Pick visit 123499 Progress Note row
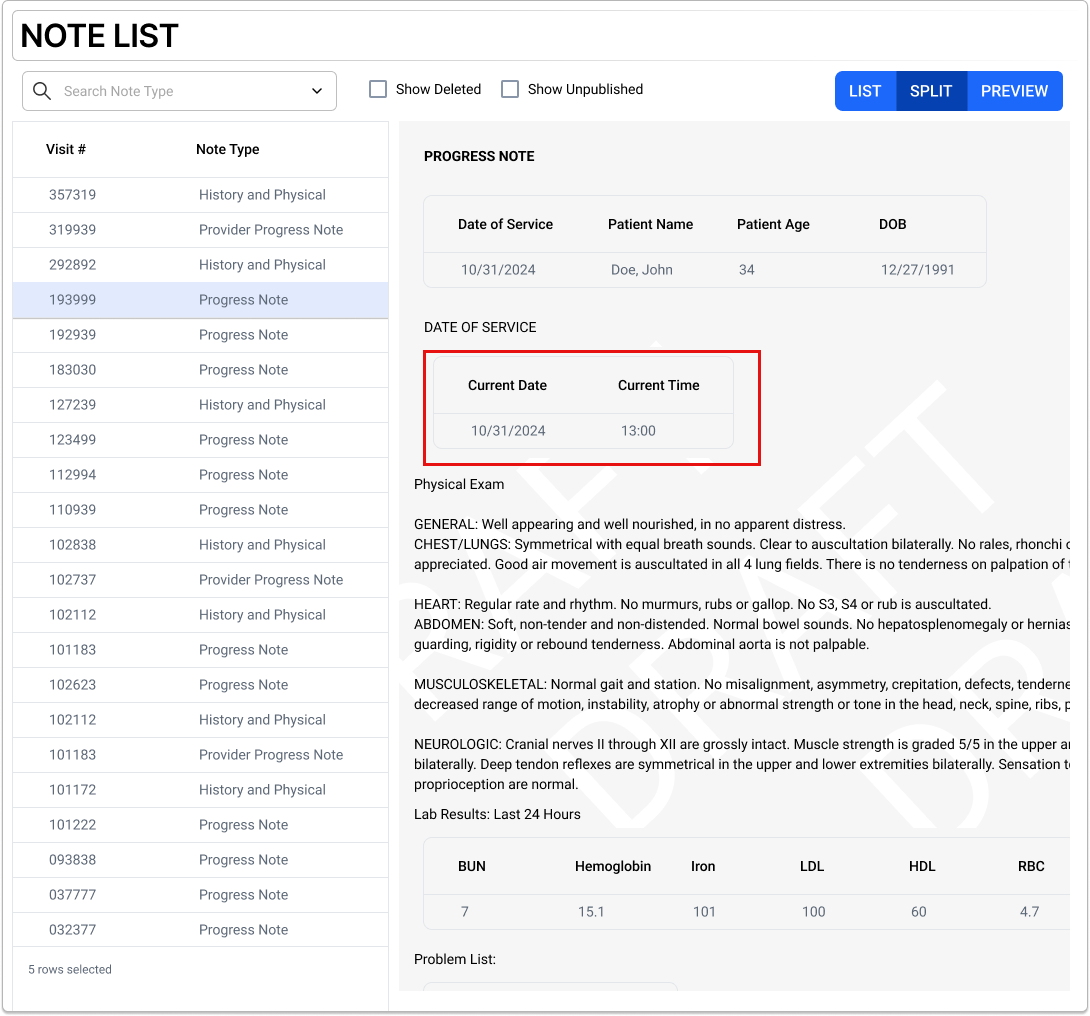 (x=200, y=440)
